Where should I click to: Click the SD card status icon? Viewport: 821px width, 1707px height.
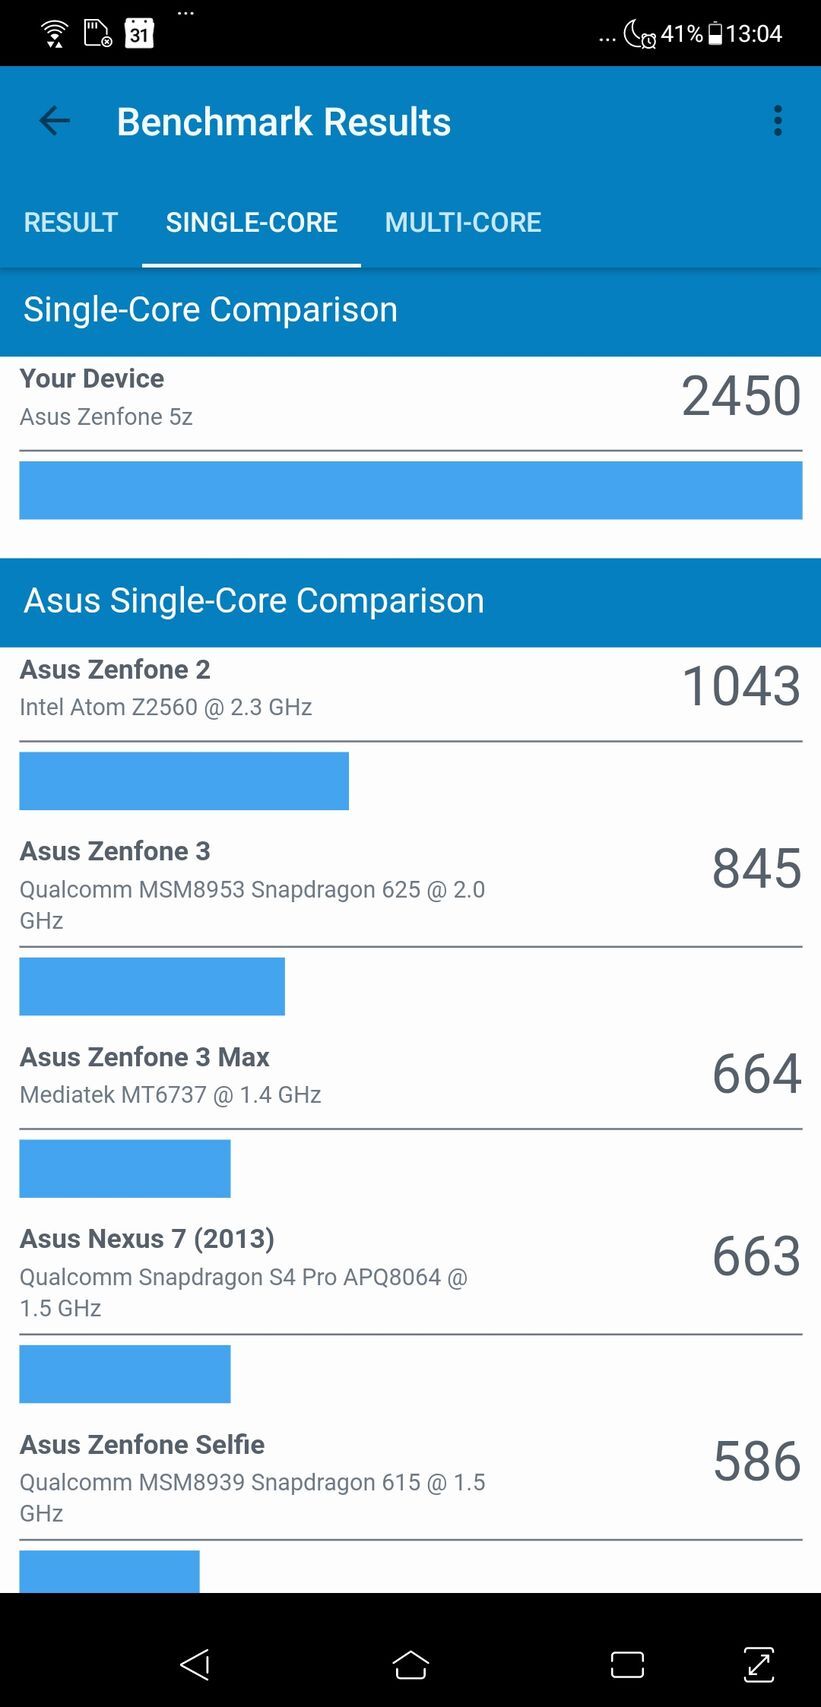click(x=97, y=32)
